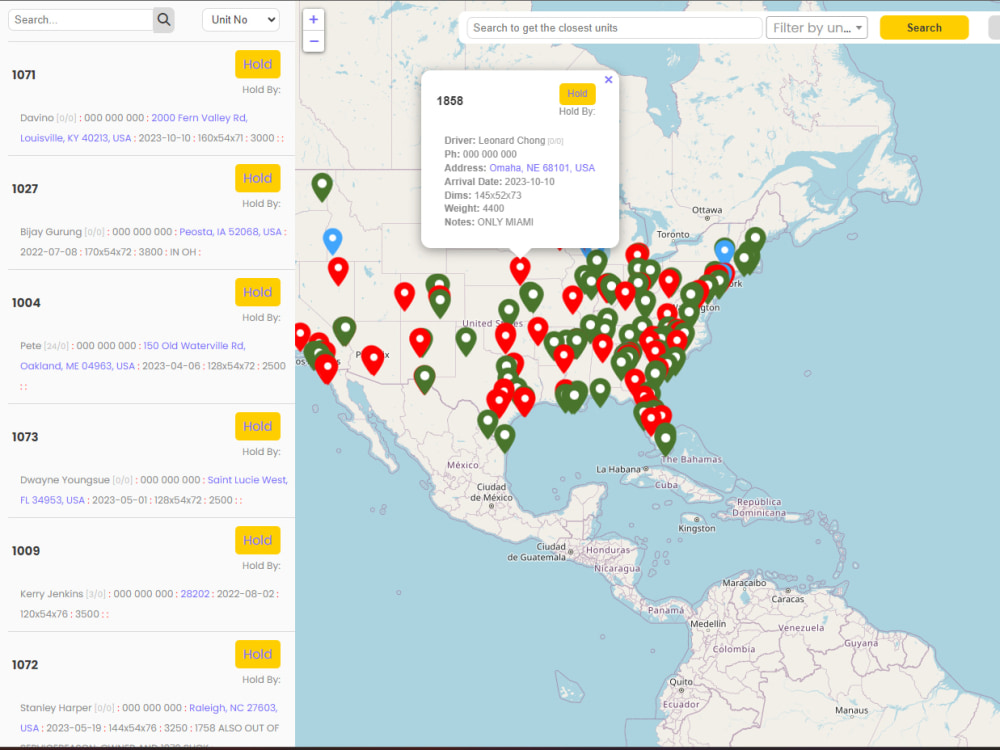The image size is (1000, 750).
Task: Click unit number 1073 heading
Action: [25, 437]
